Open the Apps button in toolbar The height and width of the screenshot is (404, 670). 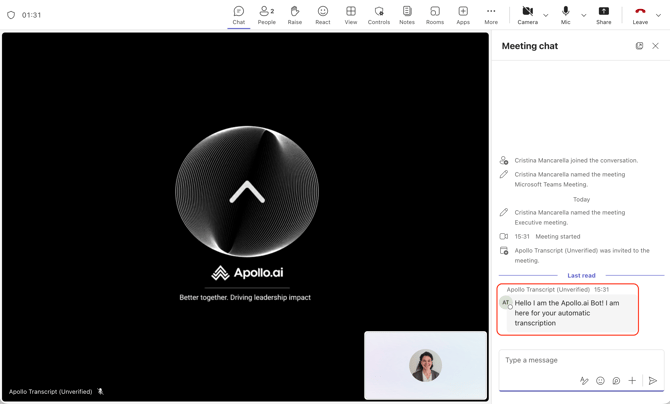coord(463,15)
